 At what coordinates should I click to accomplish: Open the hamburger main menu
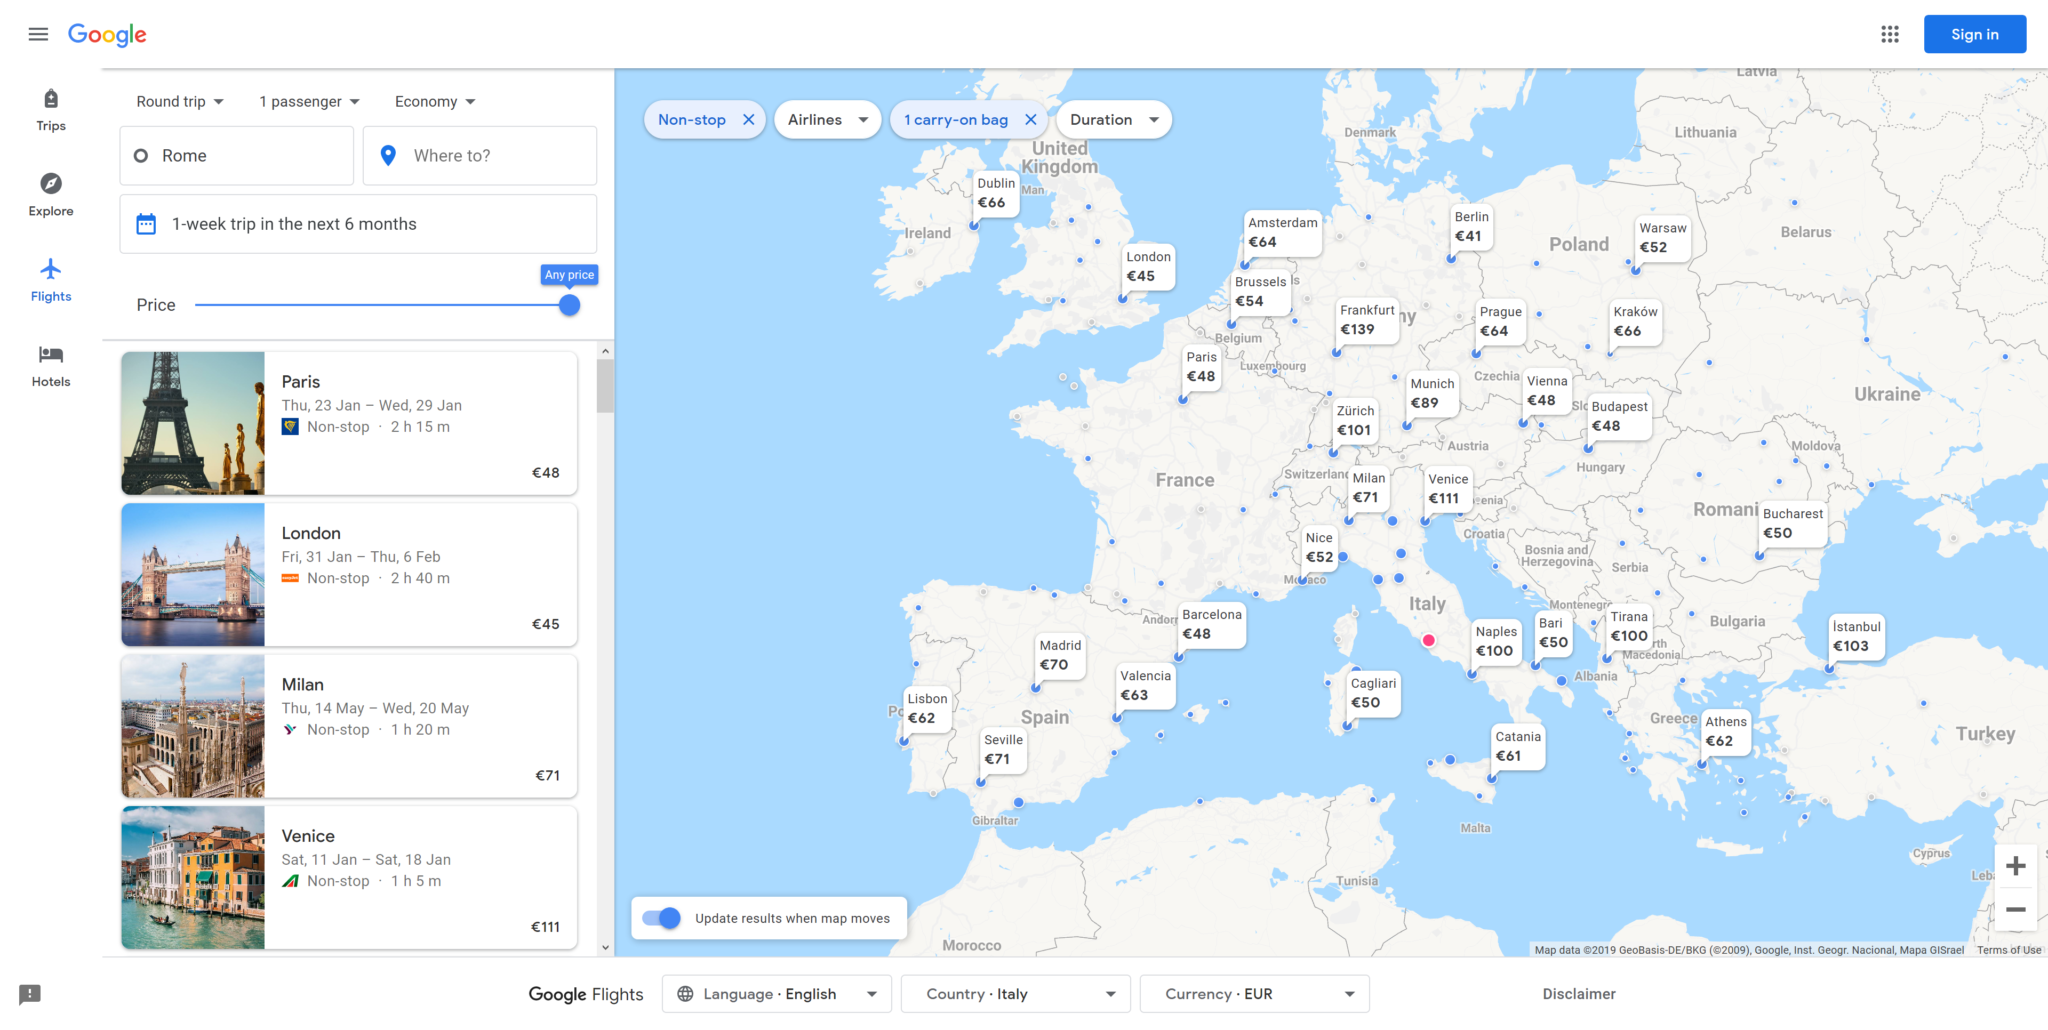click(38, 34)
